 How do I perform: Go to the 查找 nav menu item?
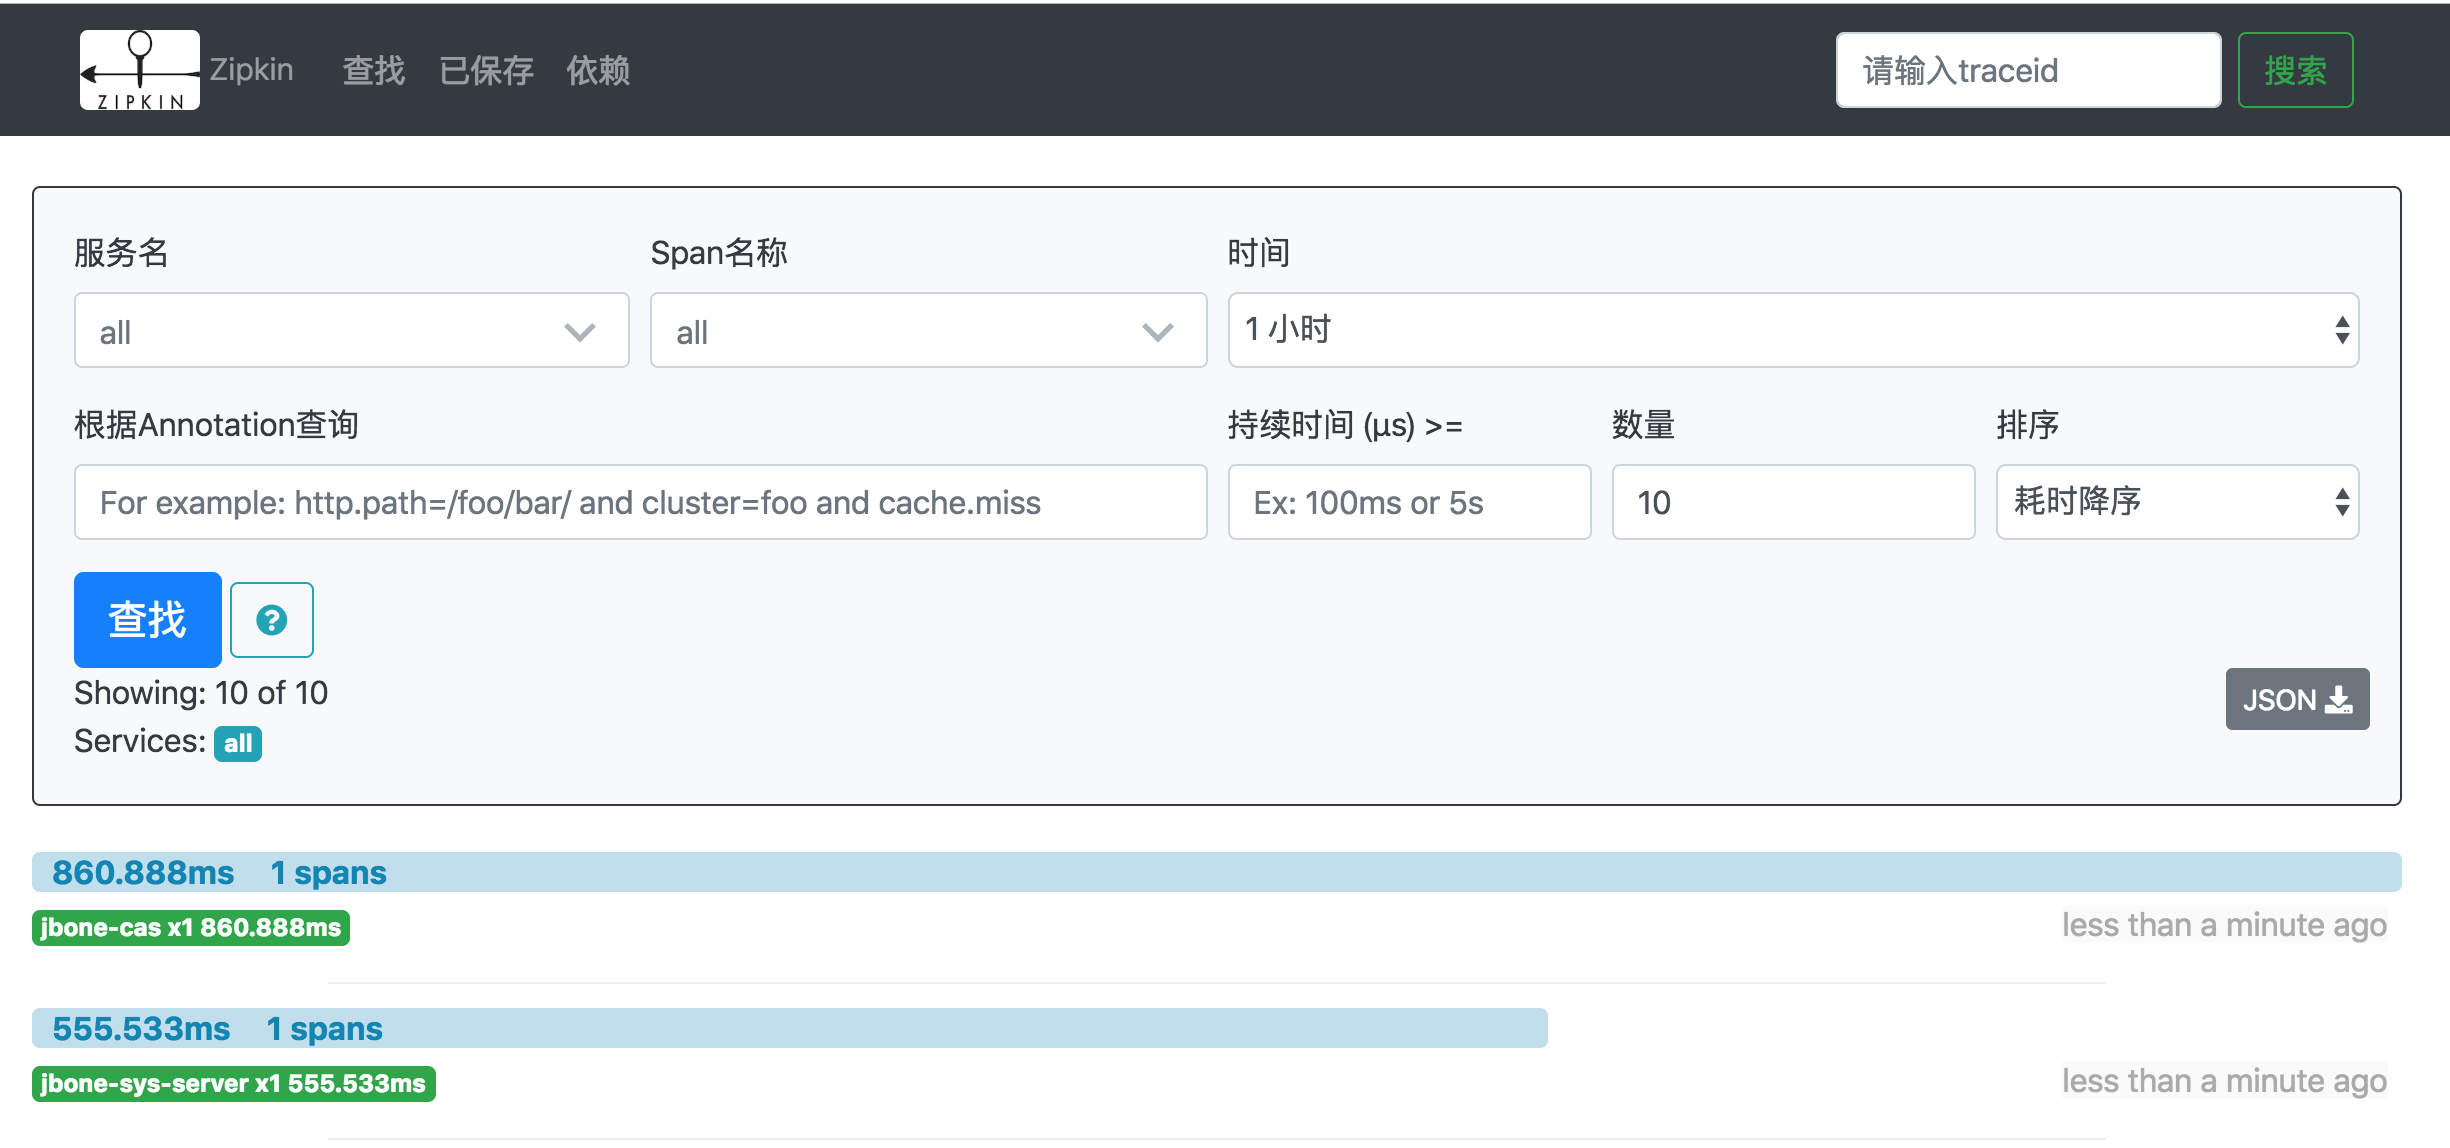coord(373,71)
